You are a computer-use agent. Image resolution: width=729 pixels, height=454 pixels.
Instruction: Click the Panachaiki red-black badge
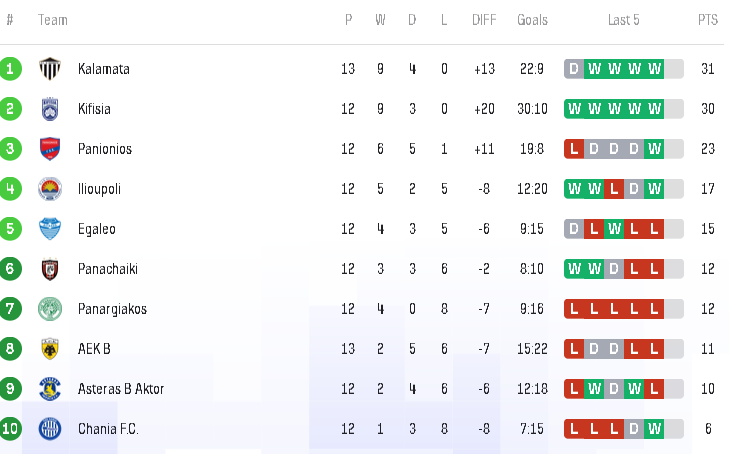click(50, 269)
